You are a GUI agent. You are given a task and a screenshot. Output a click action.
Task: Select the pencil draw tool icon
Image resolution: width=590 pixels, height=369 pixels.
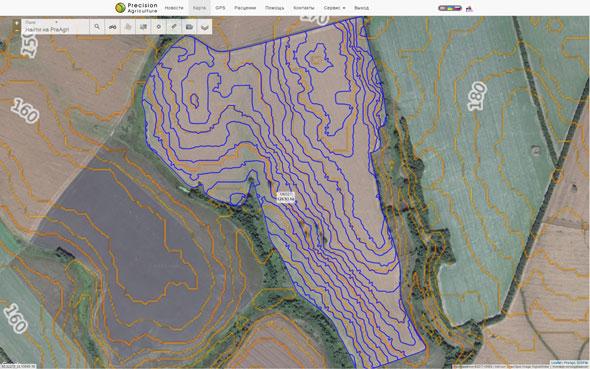[x=174, y=27]
